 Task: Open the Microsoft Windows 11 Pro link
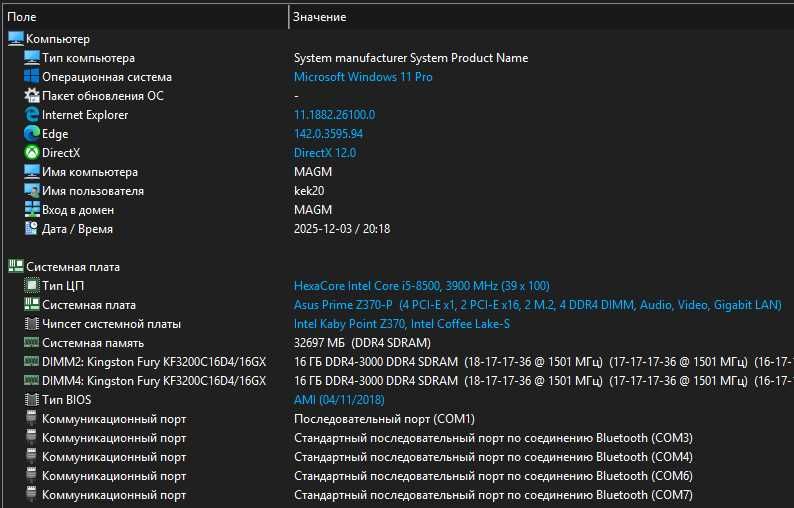coord(363,77)
